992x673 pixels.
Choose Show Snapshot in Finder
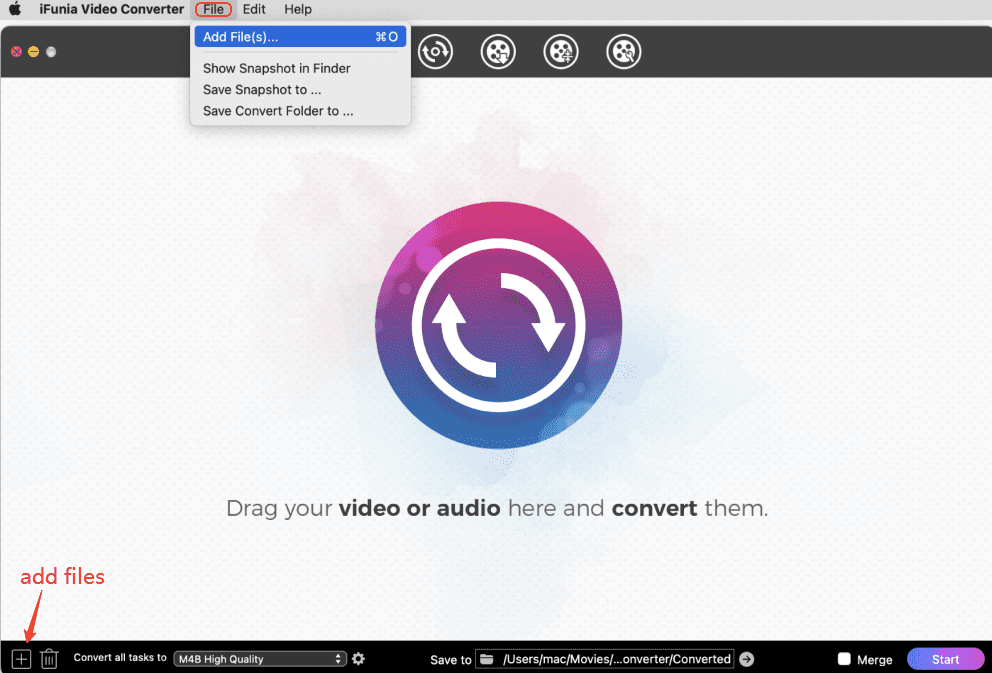click(276, 68)
